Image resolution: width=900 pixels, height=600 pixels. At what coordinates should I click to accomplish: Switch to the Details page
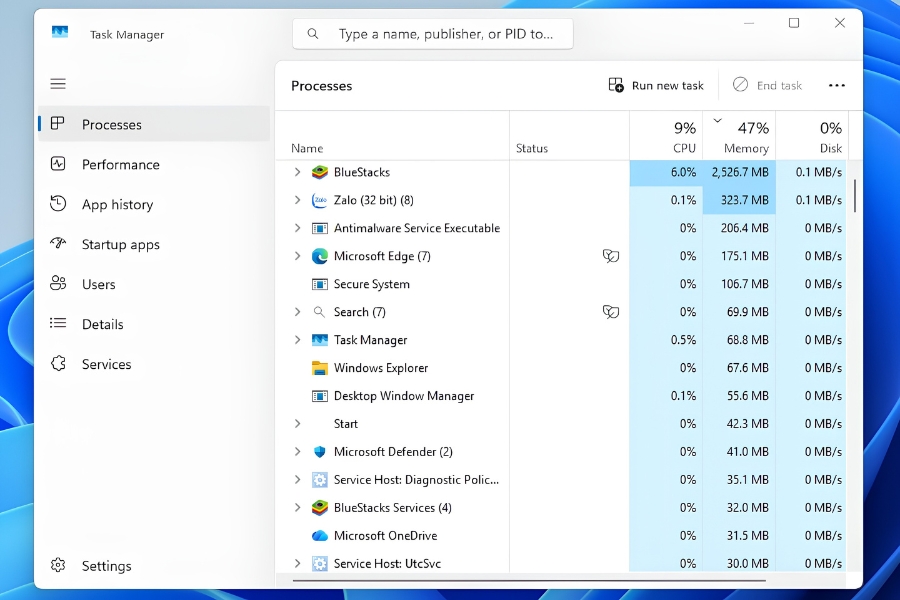pos(154,324)
